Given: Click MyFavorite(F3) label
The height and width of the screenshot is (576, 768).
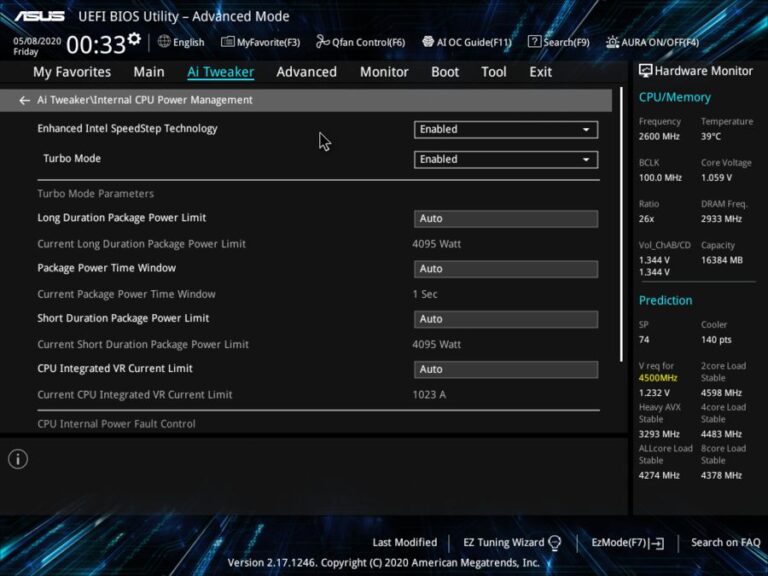Looking at the screenshot, I should click(268, 43).
